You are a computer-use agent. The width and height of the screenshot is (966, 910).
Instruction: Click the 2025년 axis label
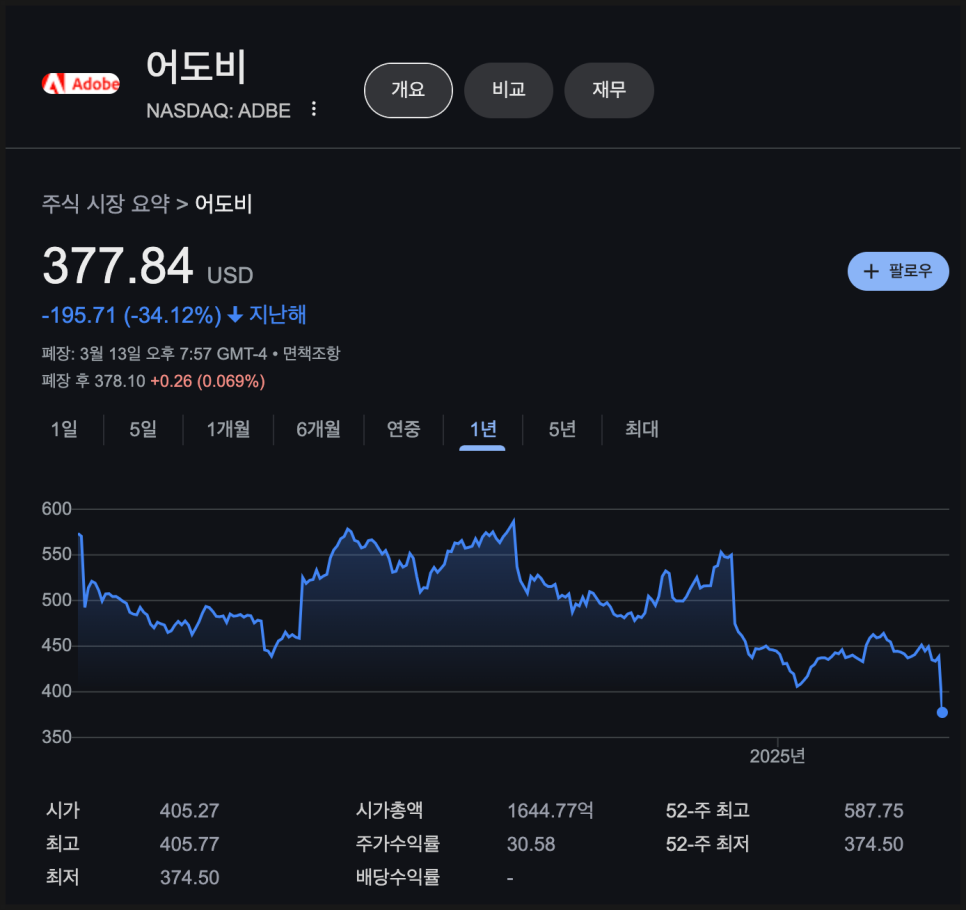777,756
